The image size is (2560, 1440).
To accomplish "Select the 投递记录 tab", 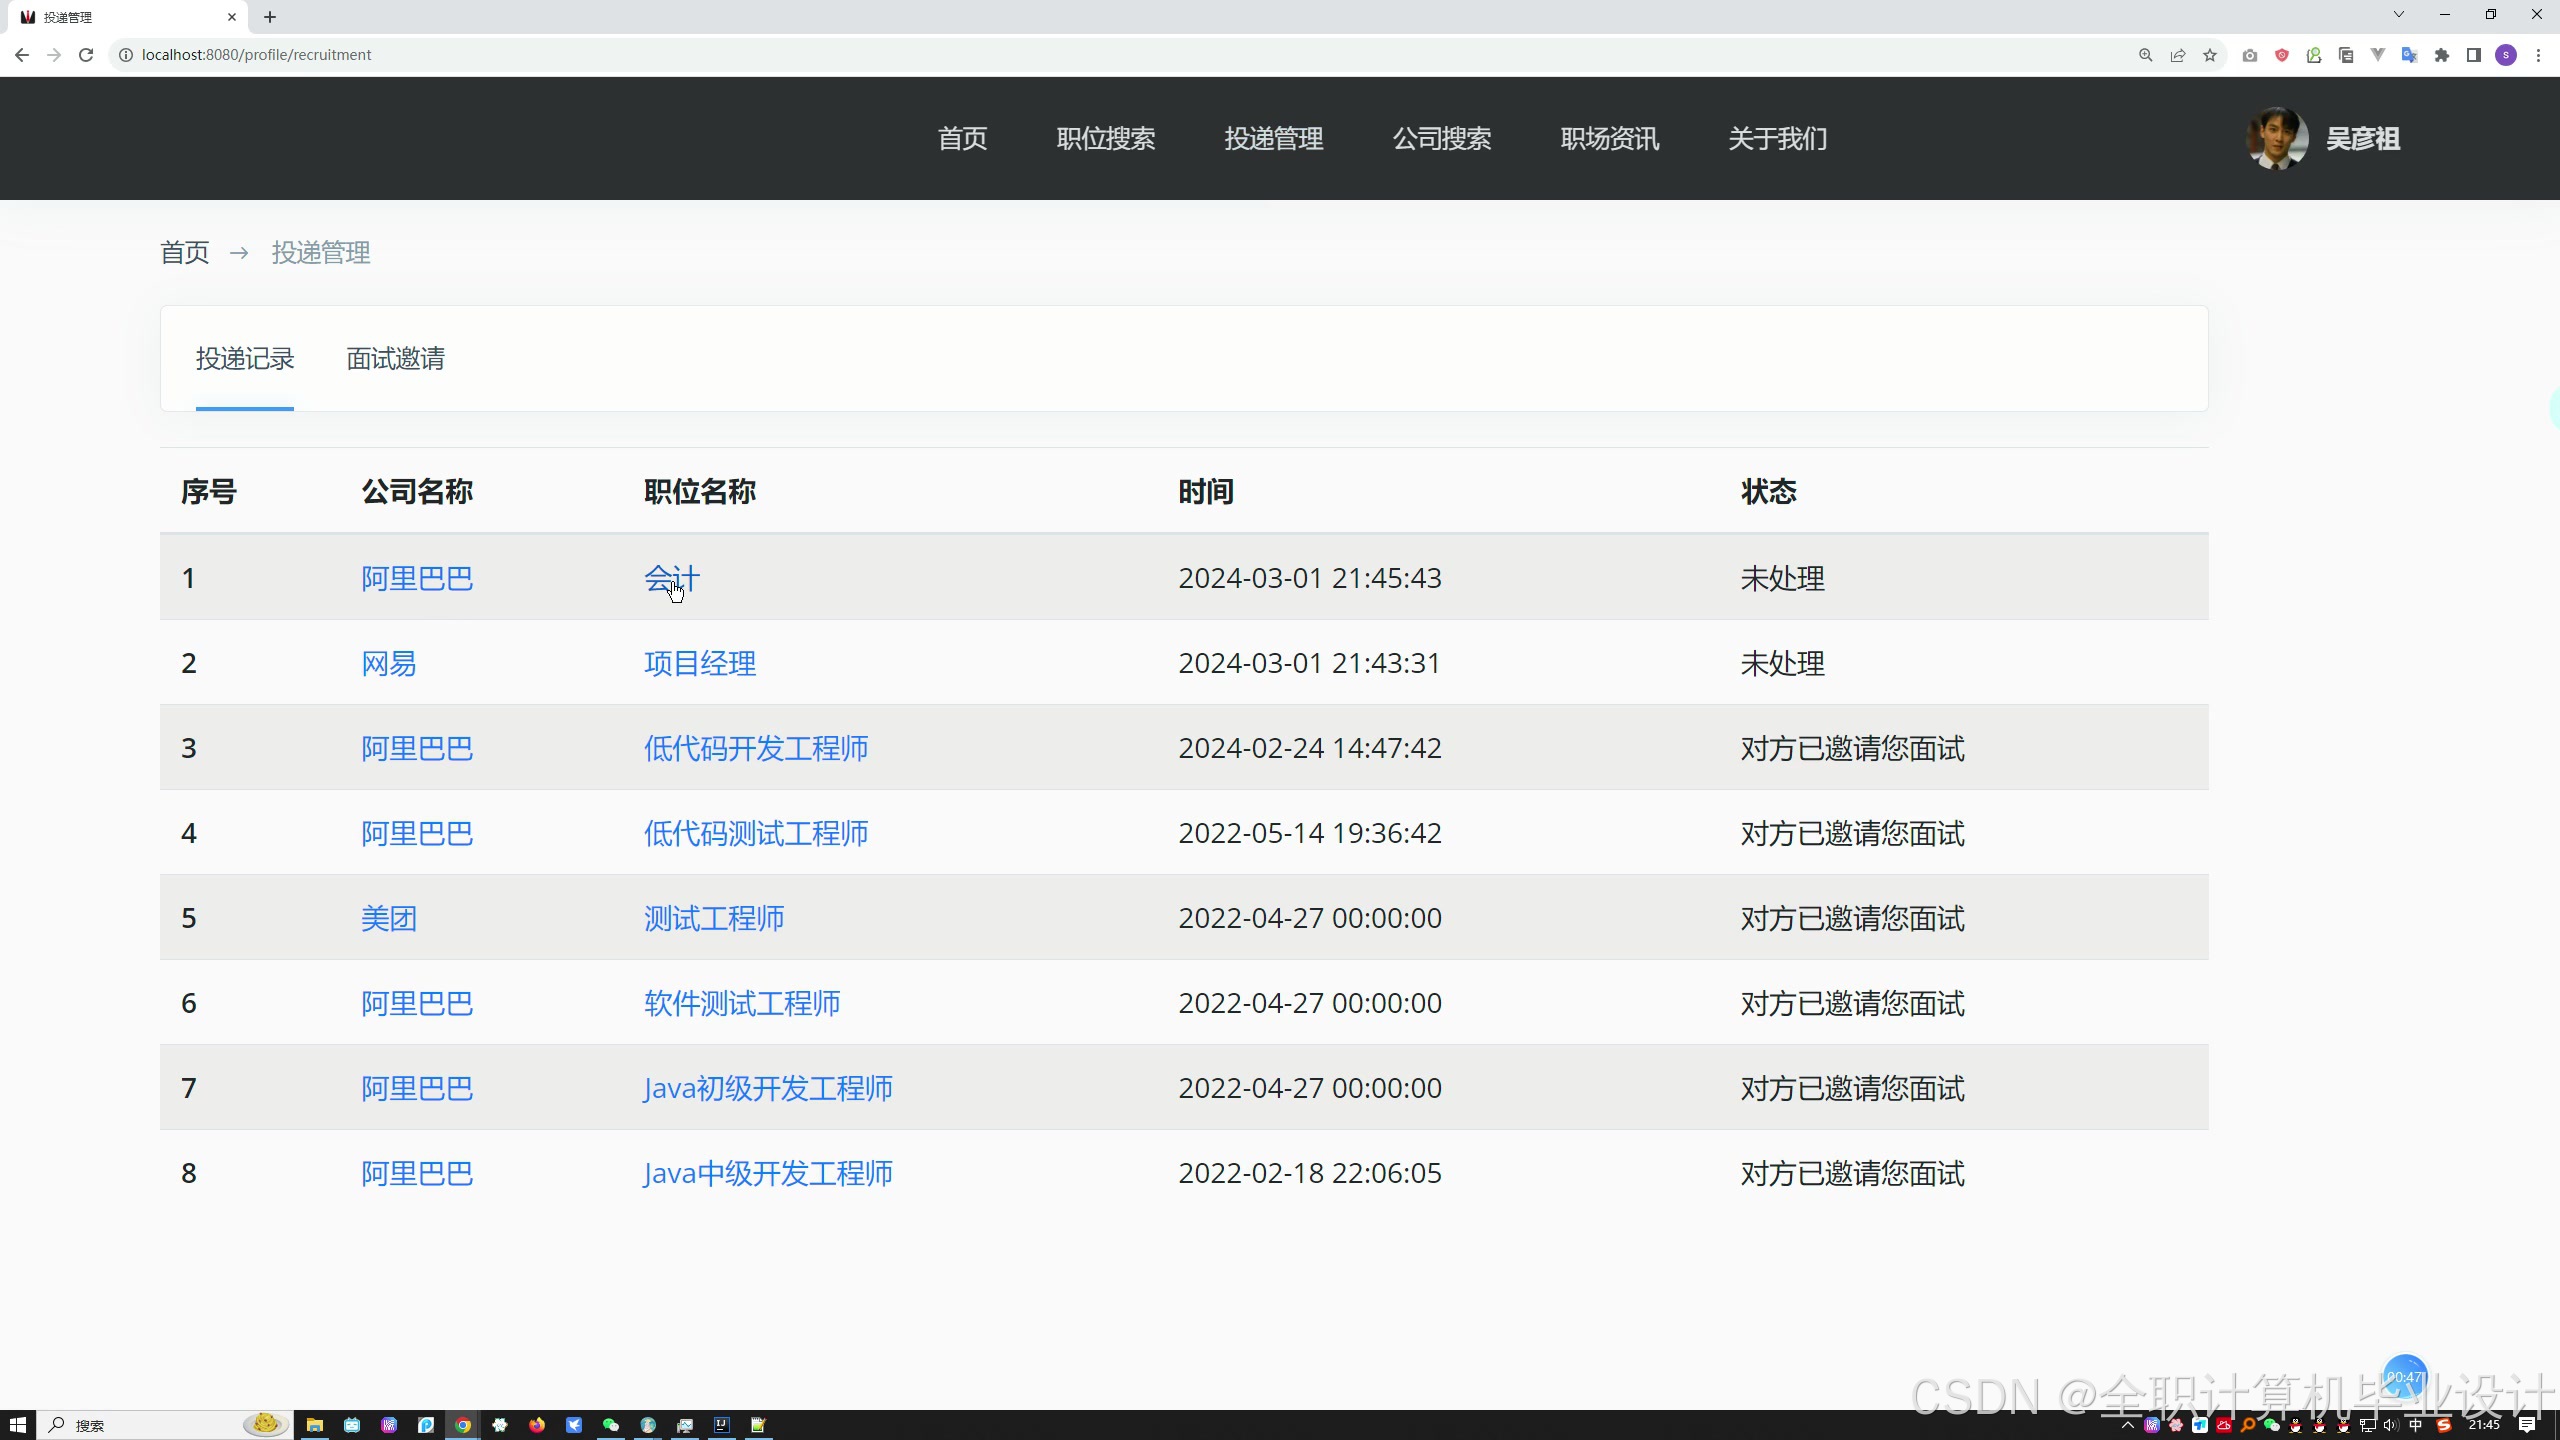I will pos(245,358).
